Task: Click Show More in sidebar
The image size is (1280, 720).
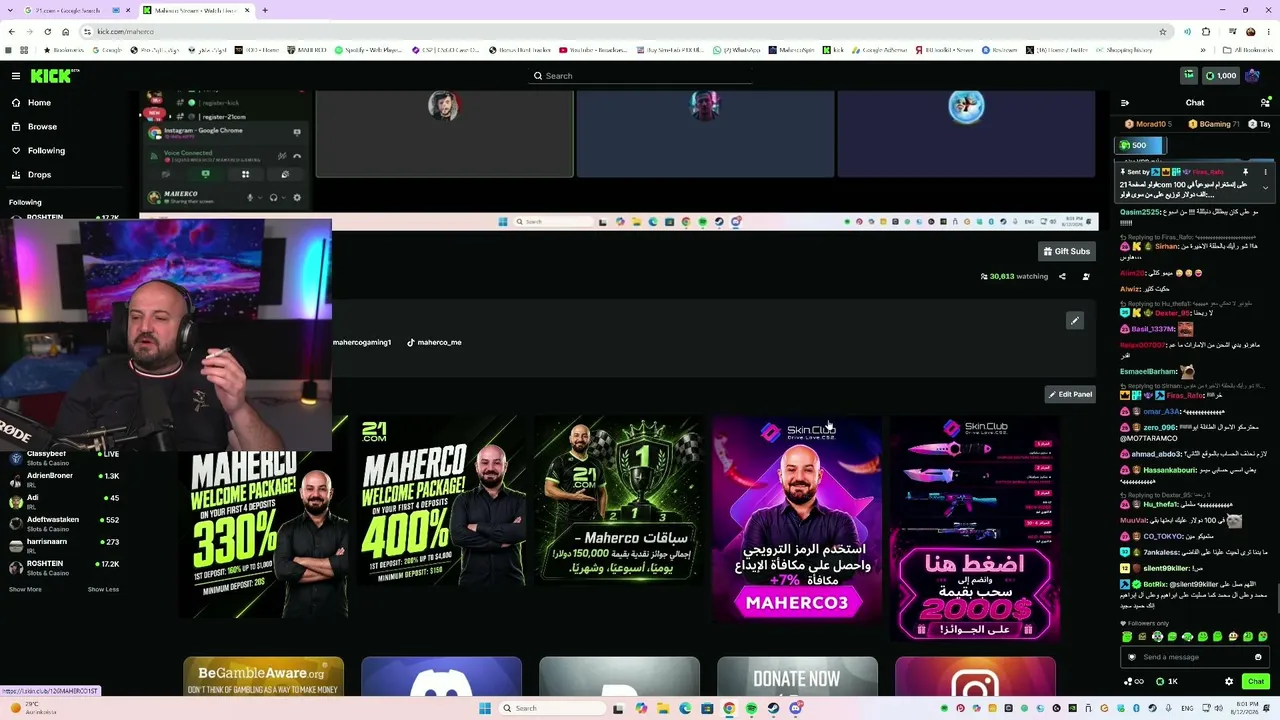Action: 25,590
